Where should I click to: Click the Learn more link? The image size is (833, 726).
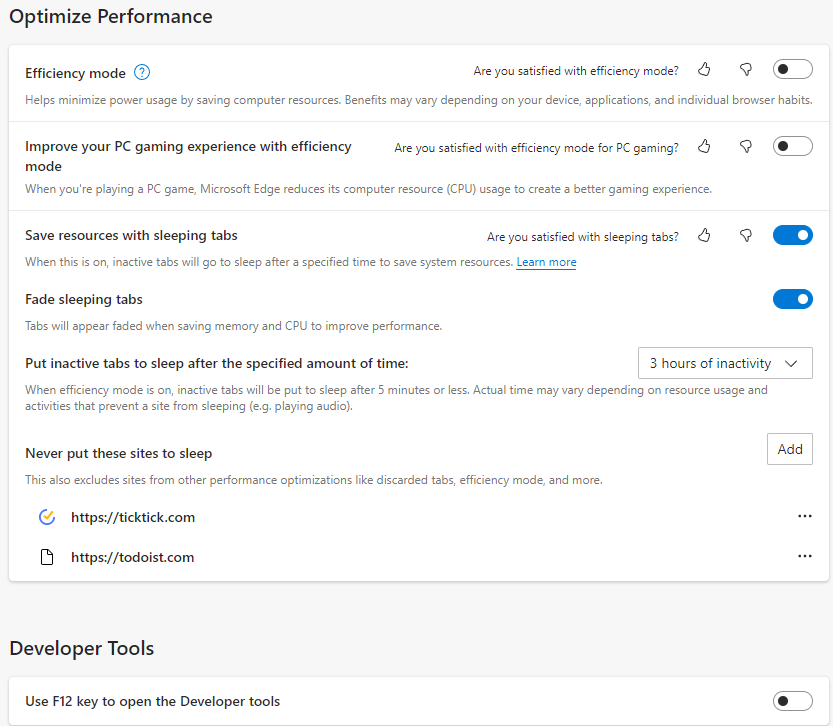coord(546,262)
